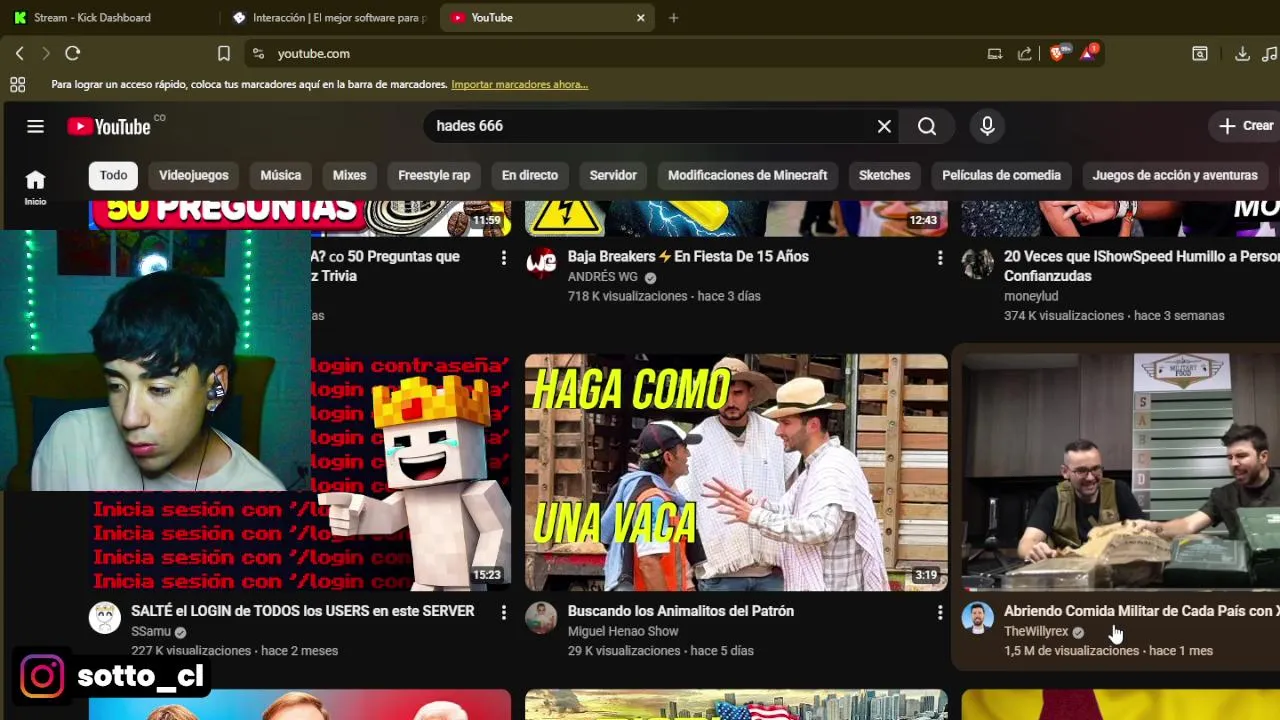Screen dimensions: 1280x720
Task: Close the YouTube browser tab
Action: [x=641, y=18]
